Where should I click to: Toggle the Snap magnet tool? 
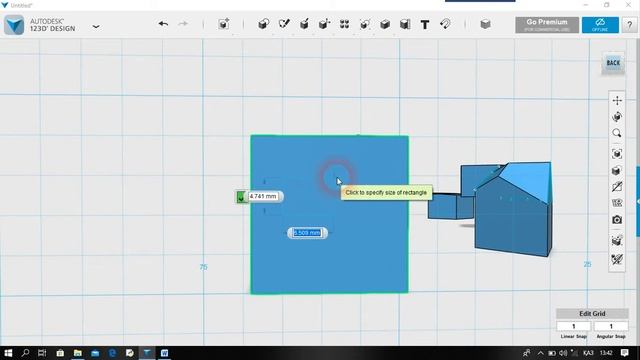tap(445, 24)
